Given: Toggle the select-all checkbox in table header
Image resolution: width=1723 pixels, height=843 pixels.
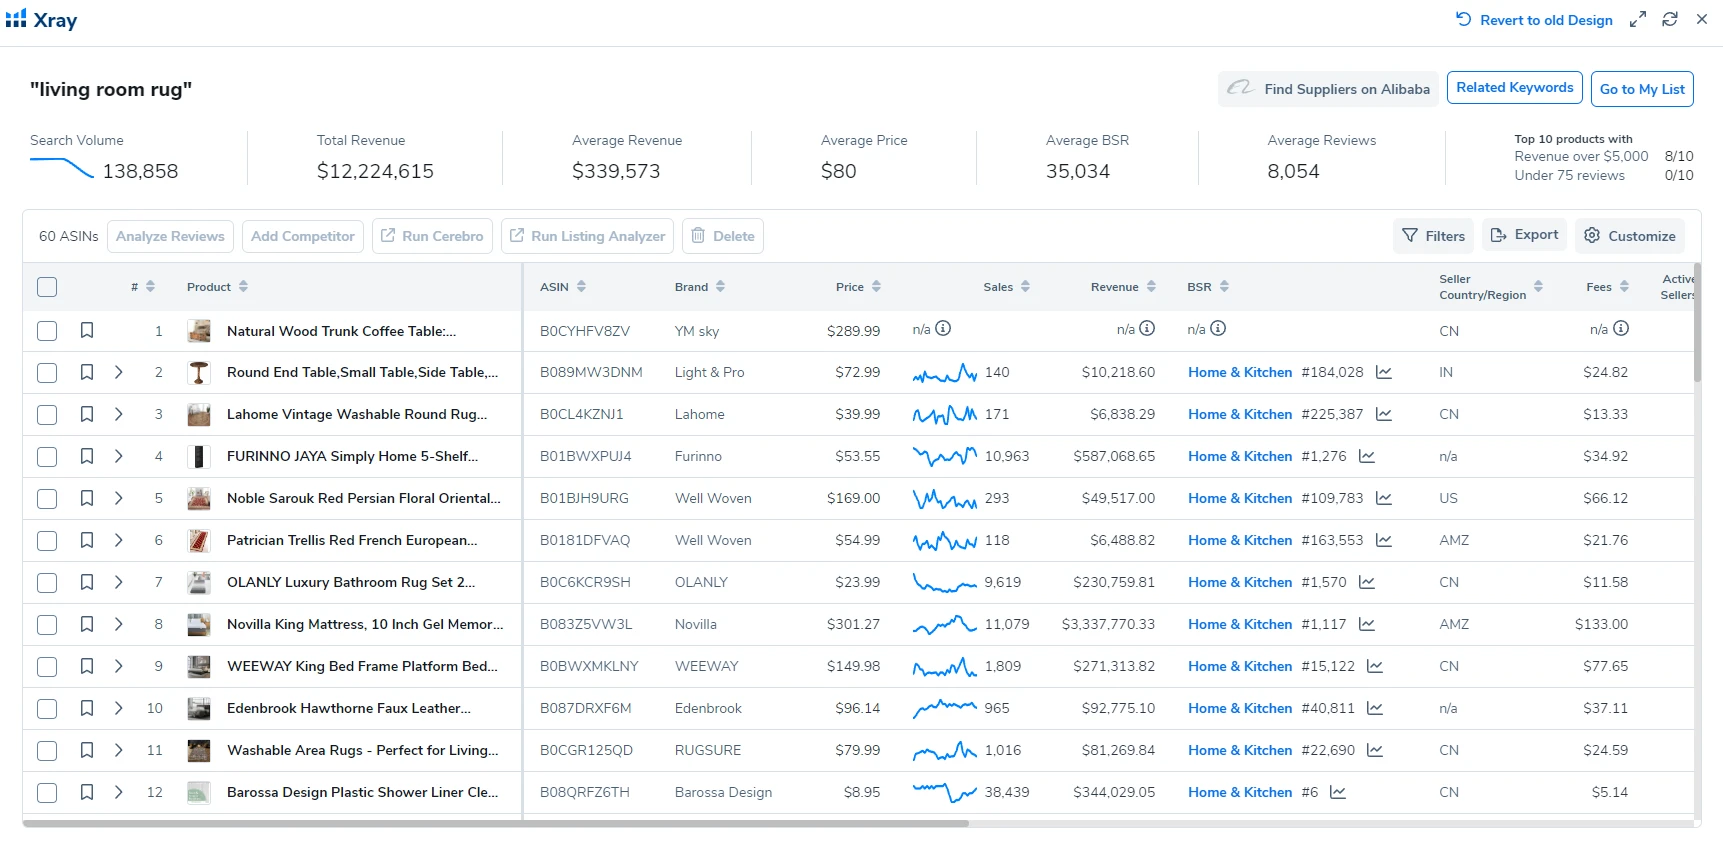Looking at the screenshot, I should click(x=47, y=287).
